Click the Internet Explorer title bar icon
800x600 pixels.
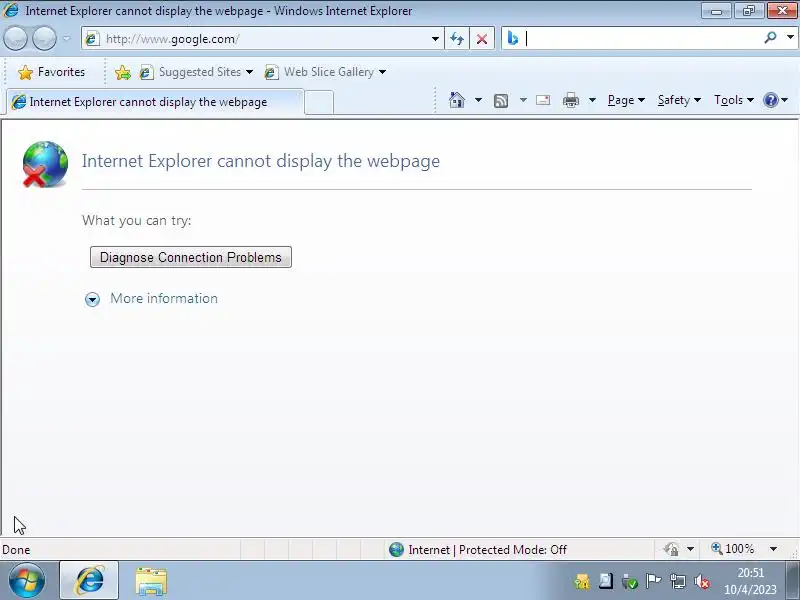(x=10, y=10)
